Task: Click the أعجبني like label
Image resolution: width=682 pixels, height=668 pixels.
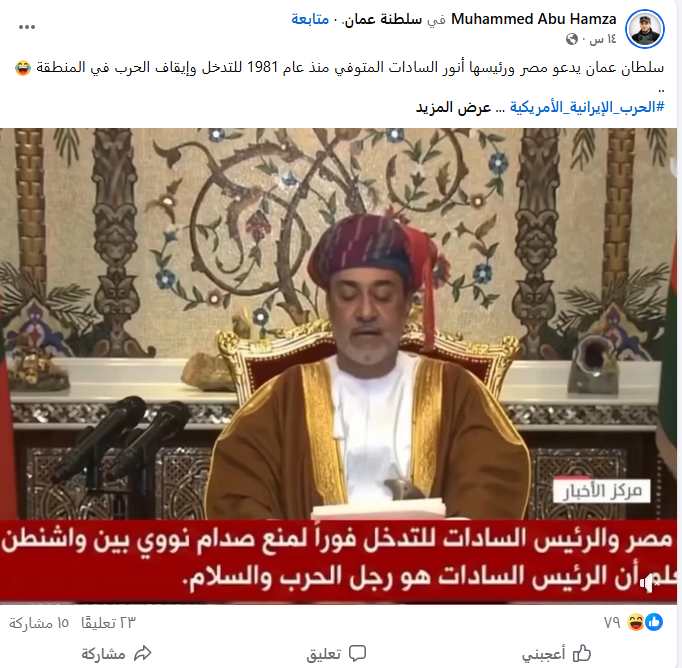Action: tap(544, 653)
